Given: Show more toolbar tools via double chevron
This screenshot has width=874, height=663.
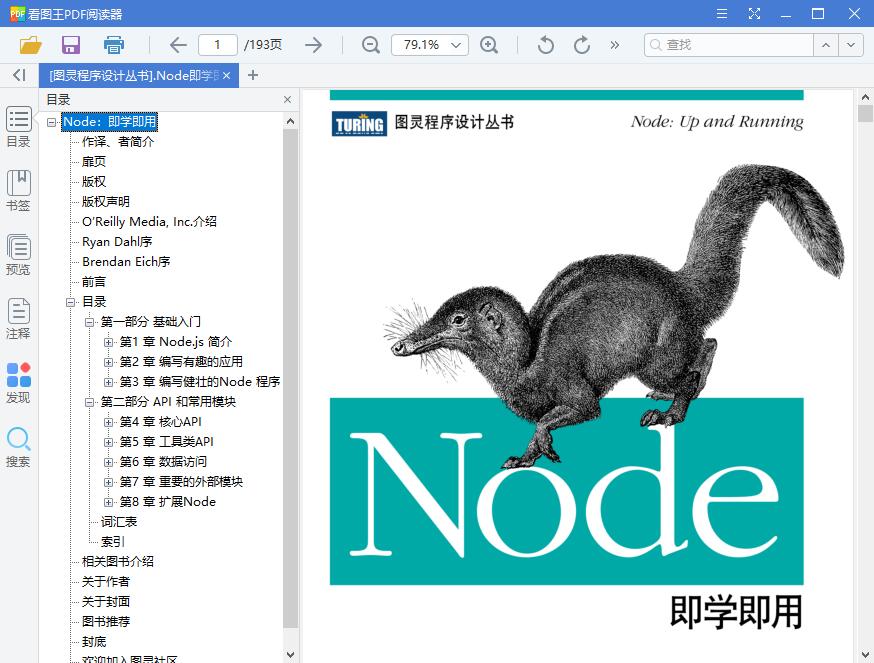Looking at the screenshot, I should coord(614,45).
